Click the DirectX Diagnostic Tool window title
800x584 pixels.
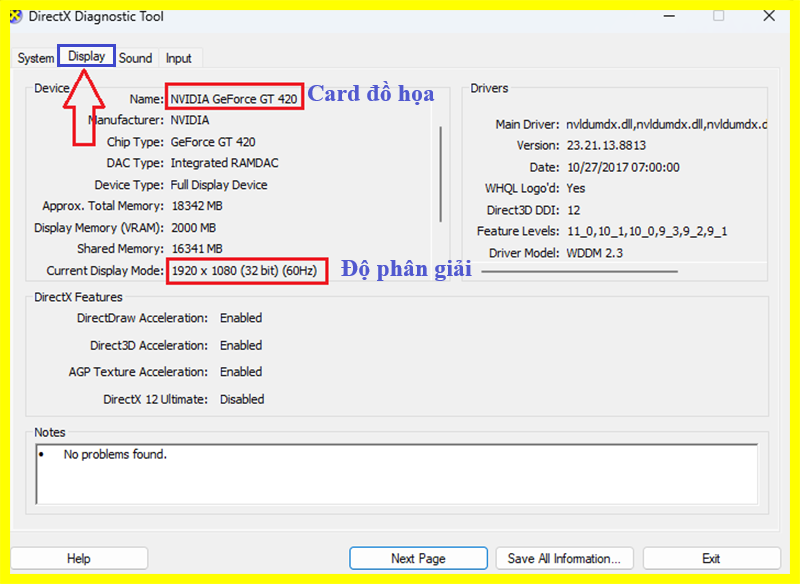click(96, 16)
